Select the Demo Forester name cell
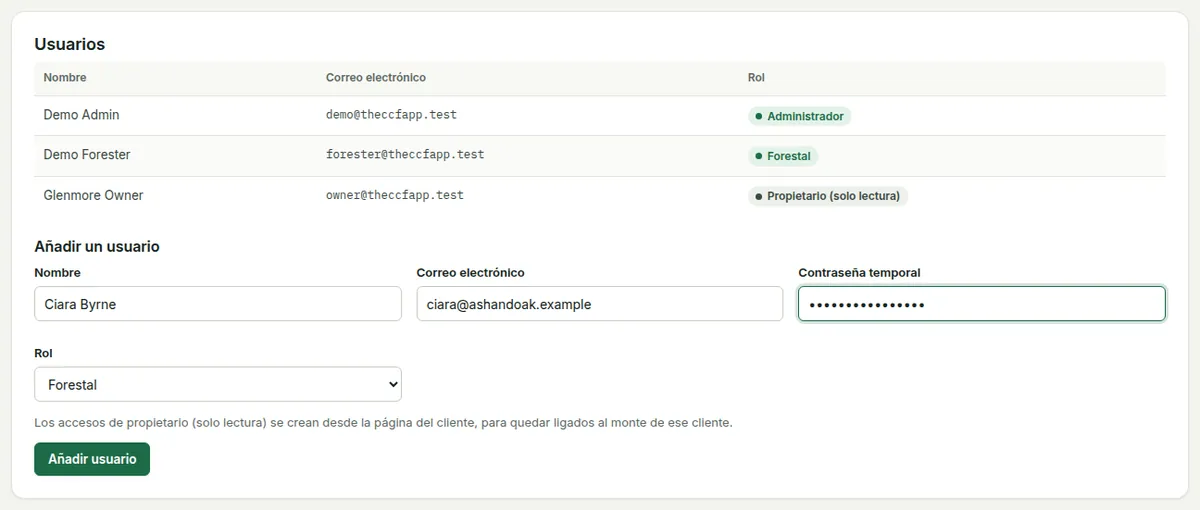This screenshot has height=510, width=1200. [x=87, y=155]
